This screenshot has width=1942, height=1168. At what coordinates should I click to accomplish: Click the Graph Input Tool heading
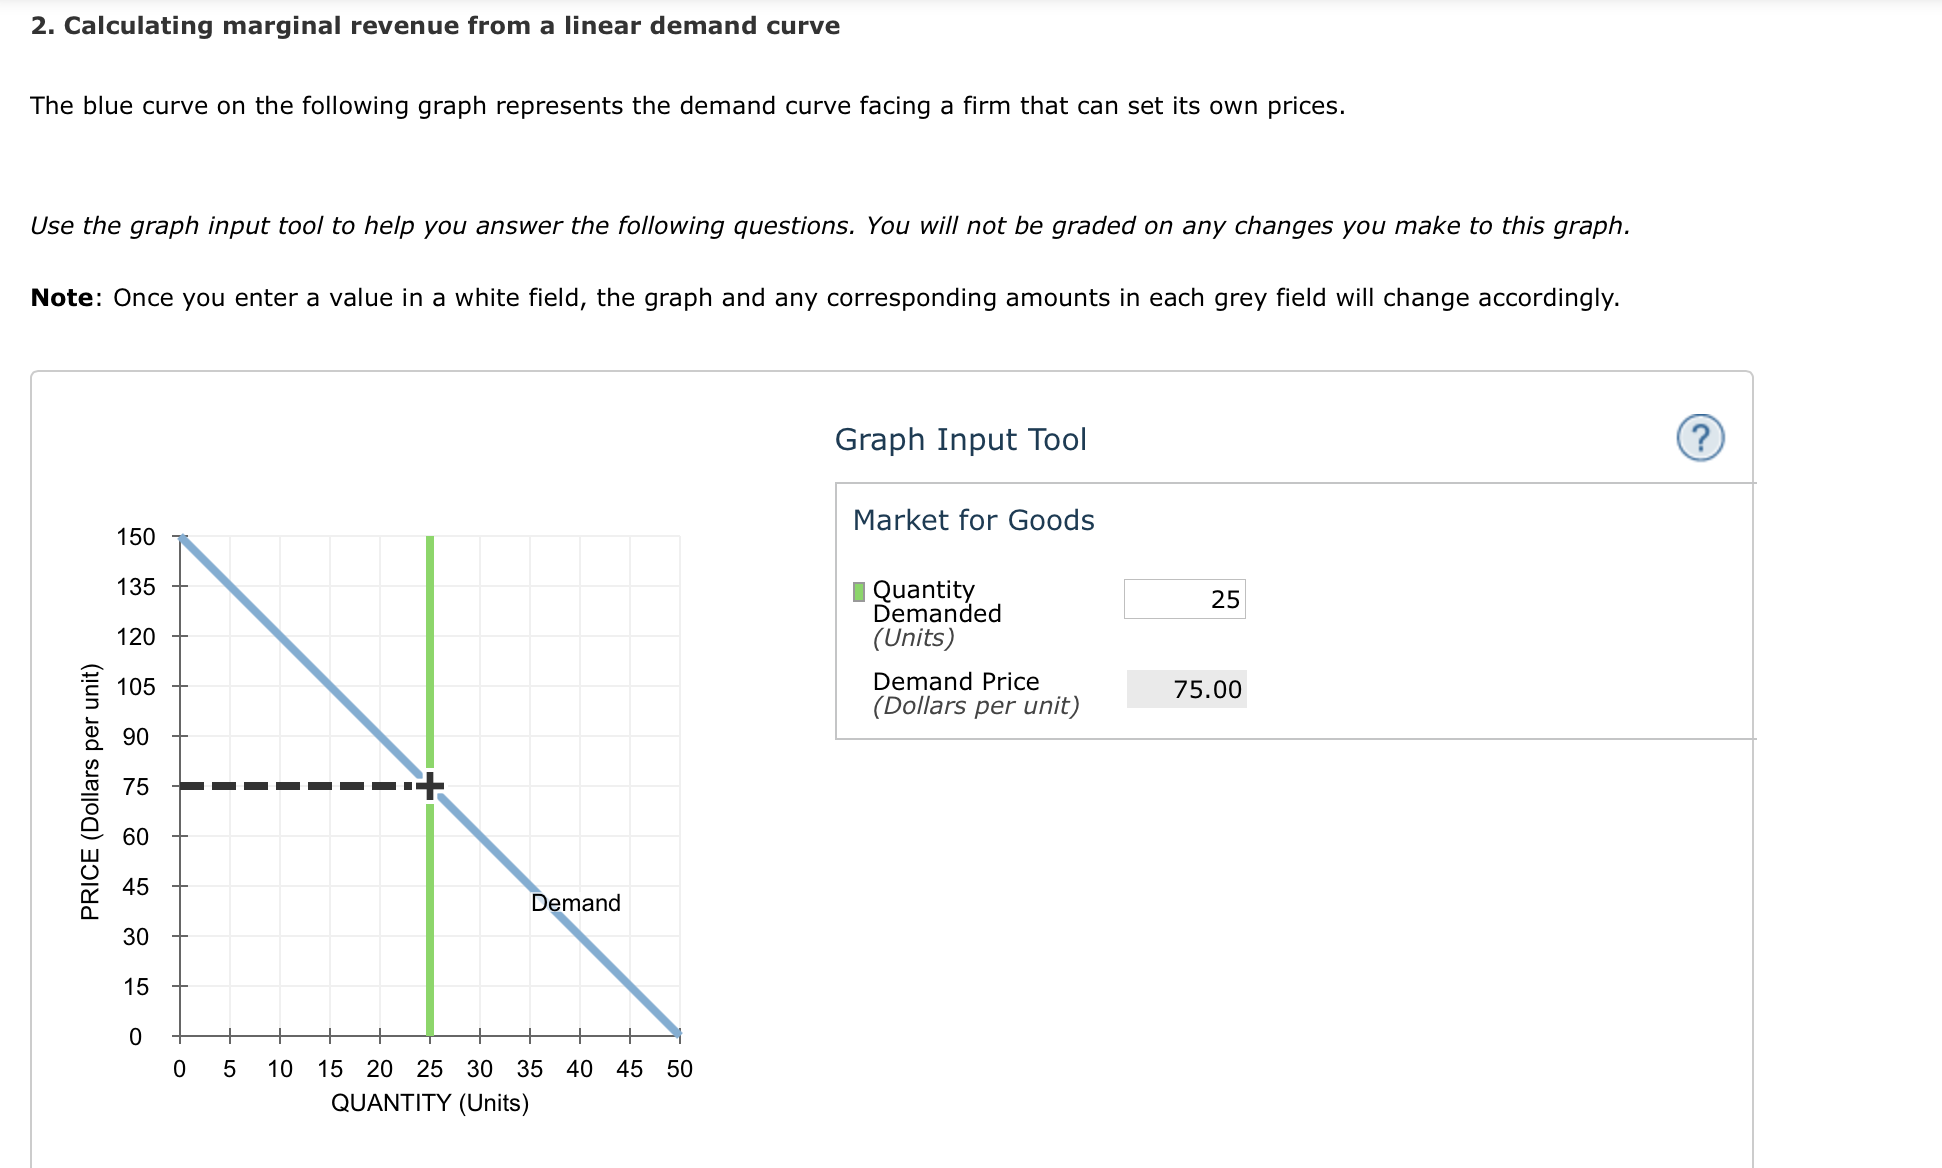coord(961,439)
